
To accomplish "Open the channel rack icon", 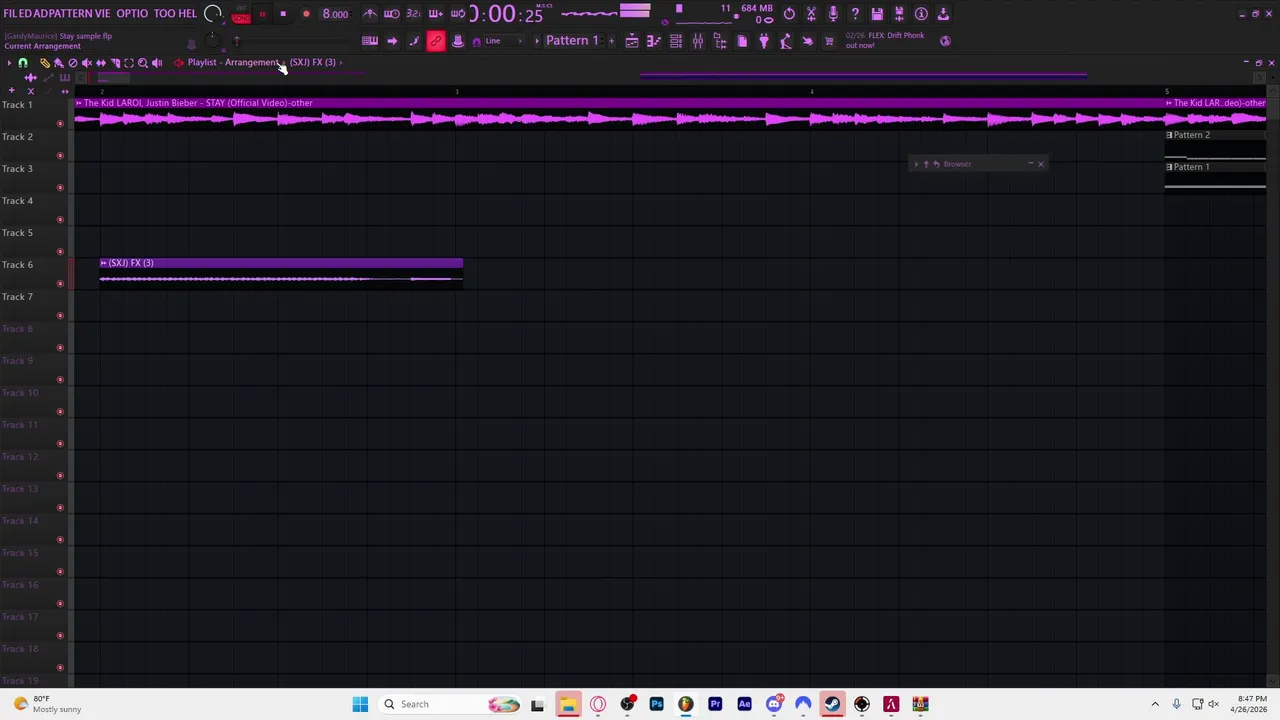I will pos(675,41).
